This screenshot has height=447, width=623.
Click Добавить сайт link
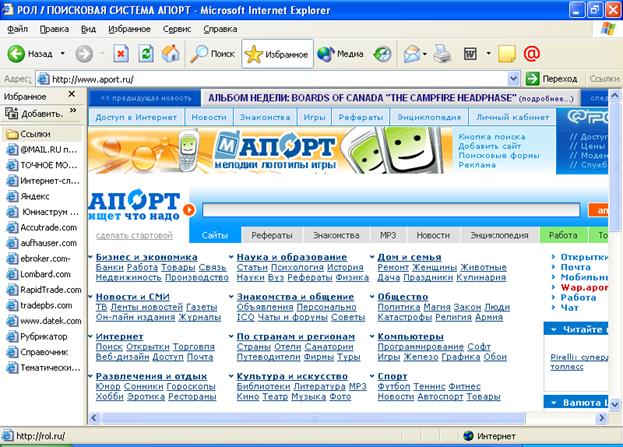click(490, 146)
